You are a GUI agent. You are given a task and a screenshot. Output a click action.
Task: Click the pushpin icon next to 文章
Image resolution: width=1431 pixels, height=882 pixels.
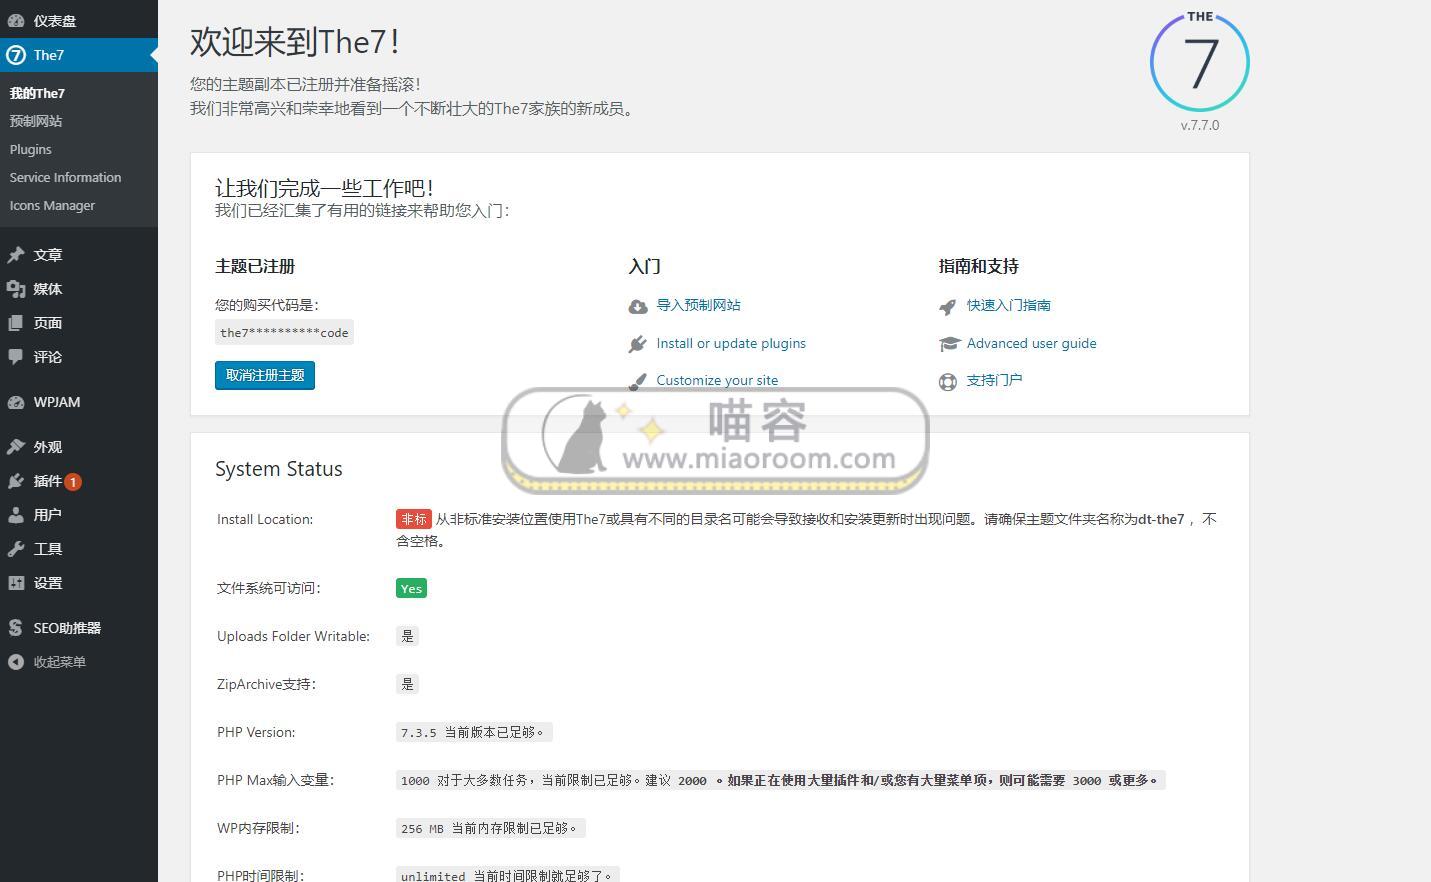[16, 255]
